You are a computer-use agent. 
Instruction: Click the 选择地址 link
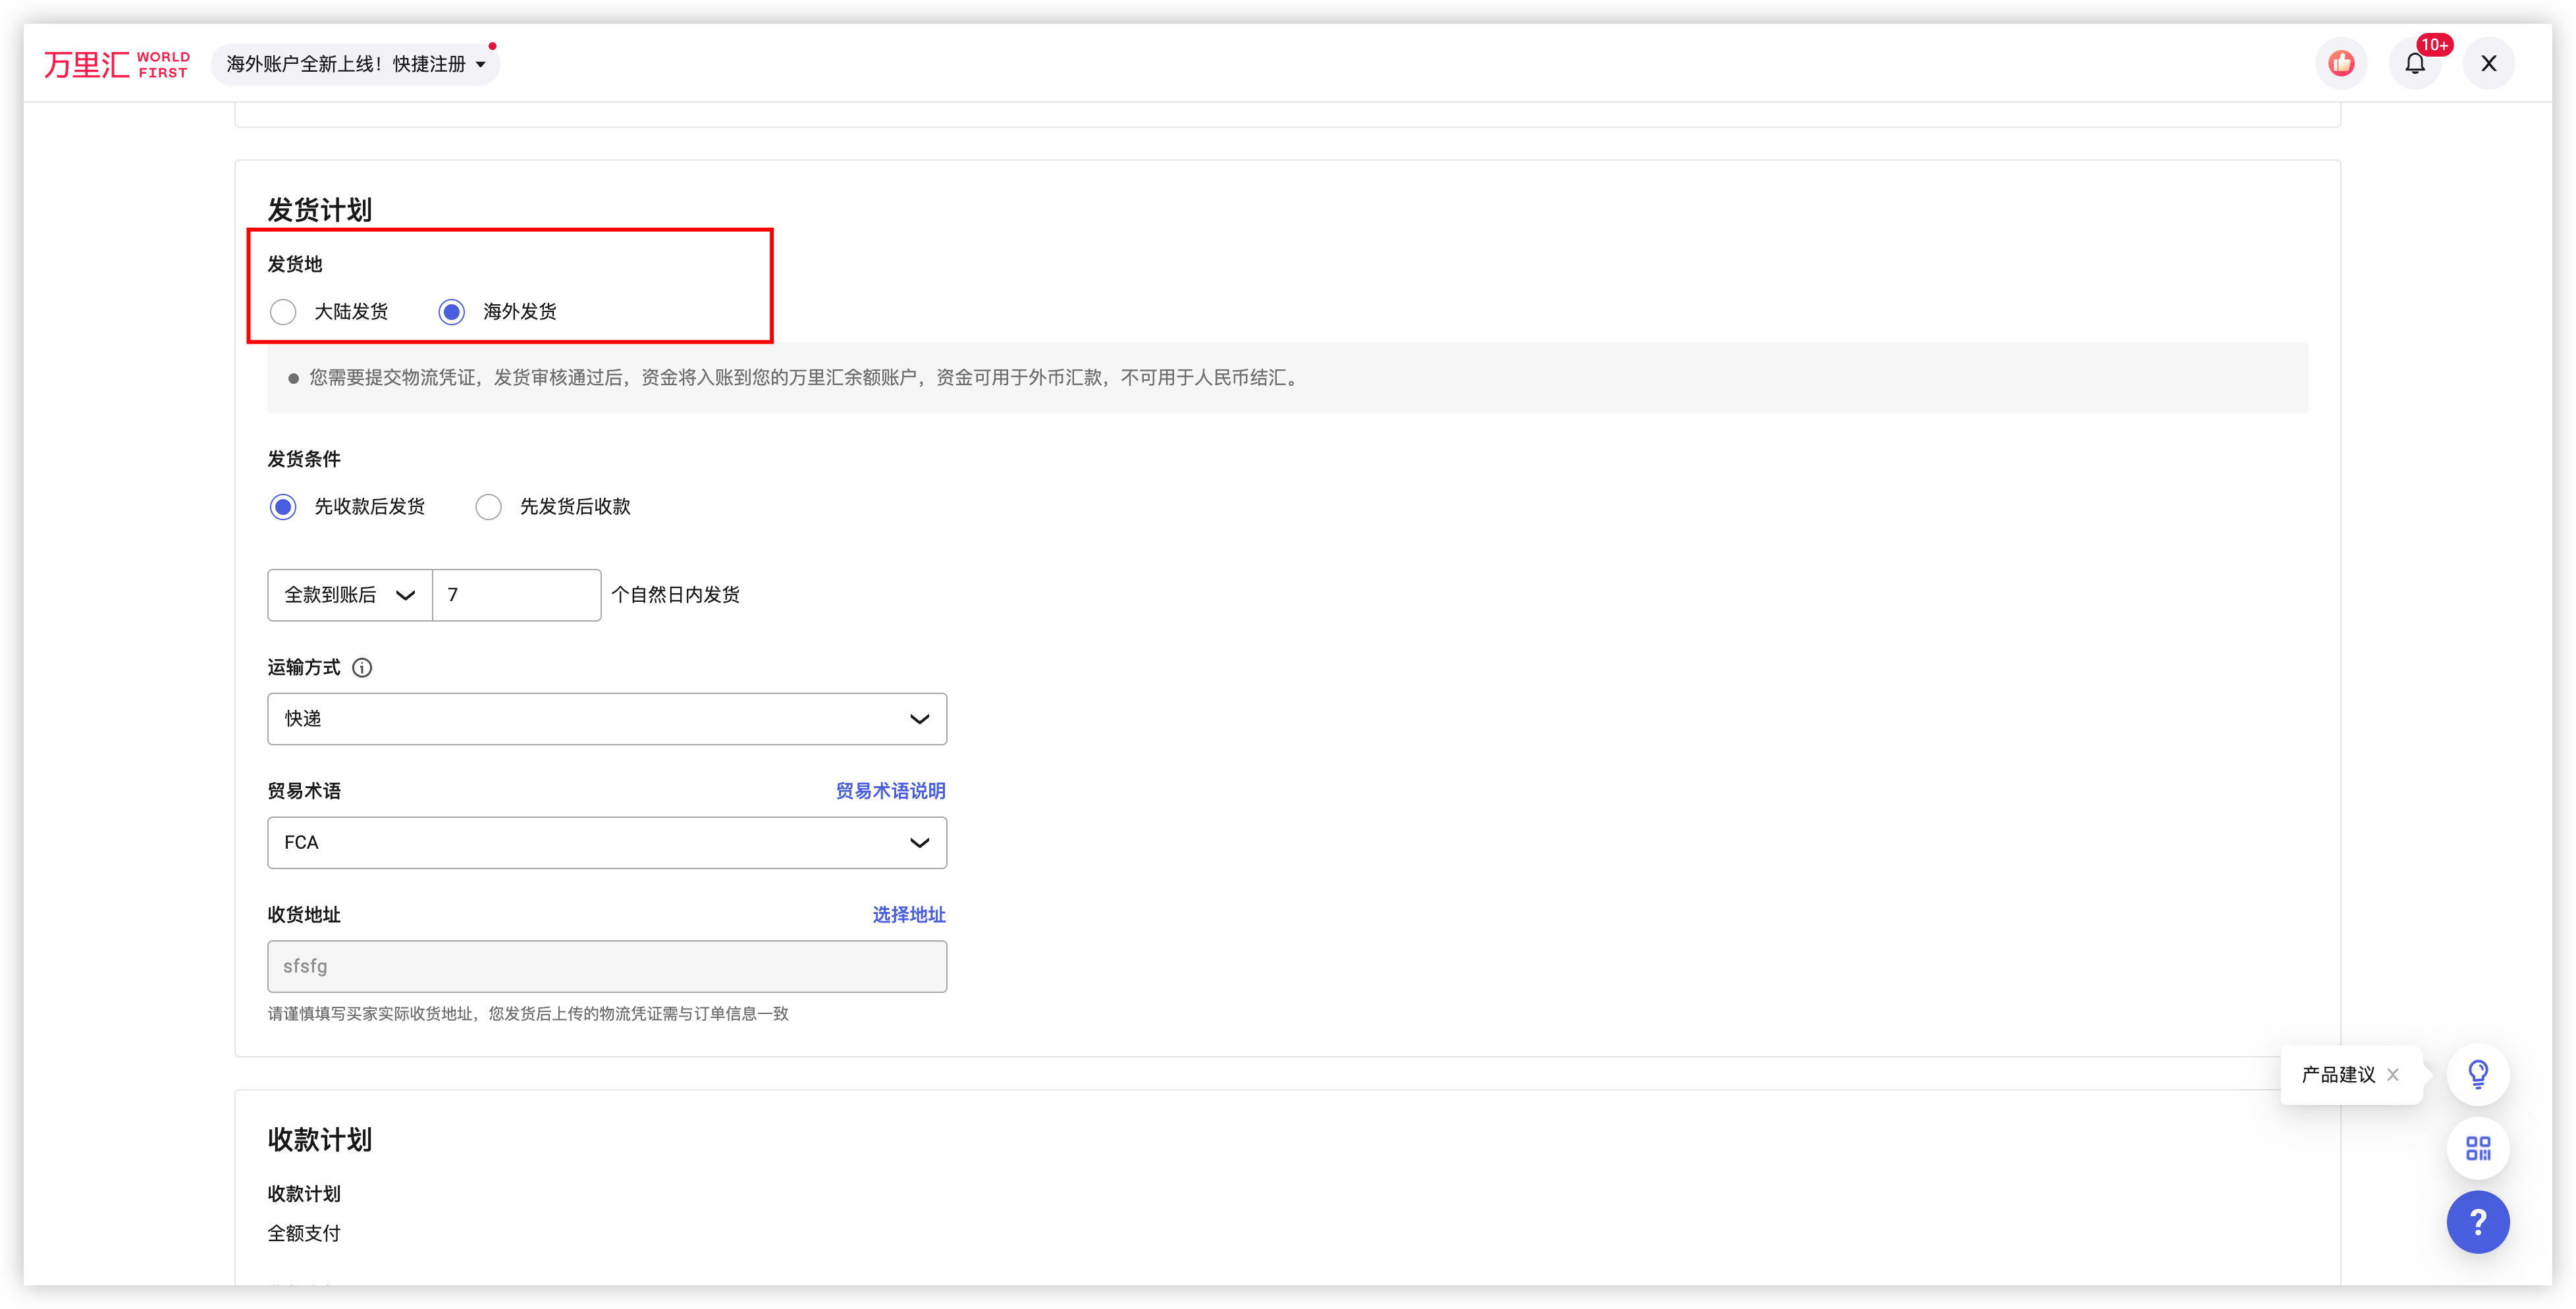[x=908, y=915]
